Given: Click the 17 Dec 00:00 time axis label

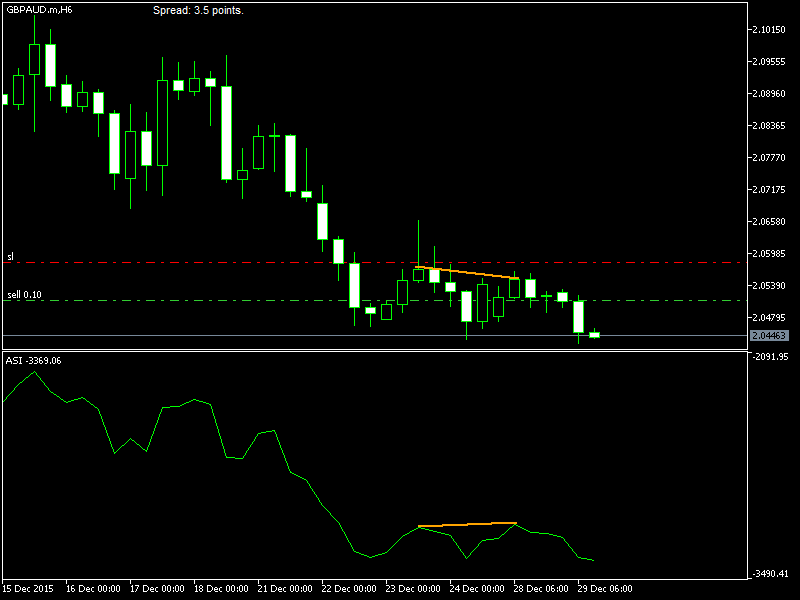Looking at the screenshot, I should coord(157,588).
